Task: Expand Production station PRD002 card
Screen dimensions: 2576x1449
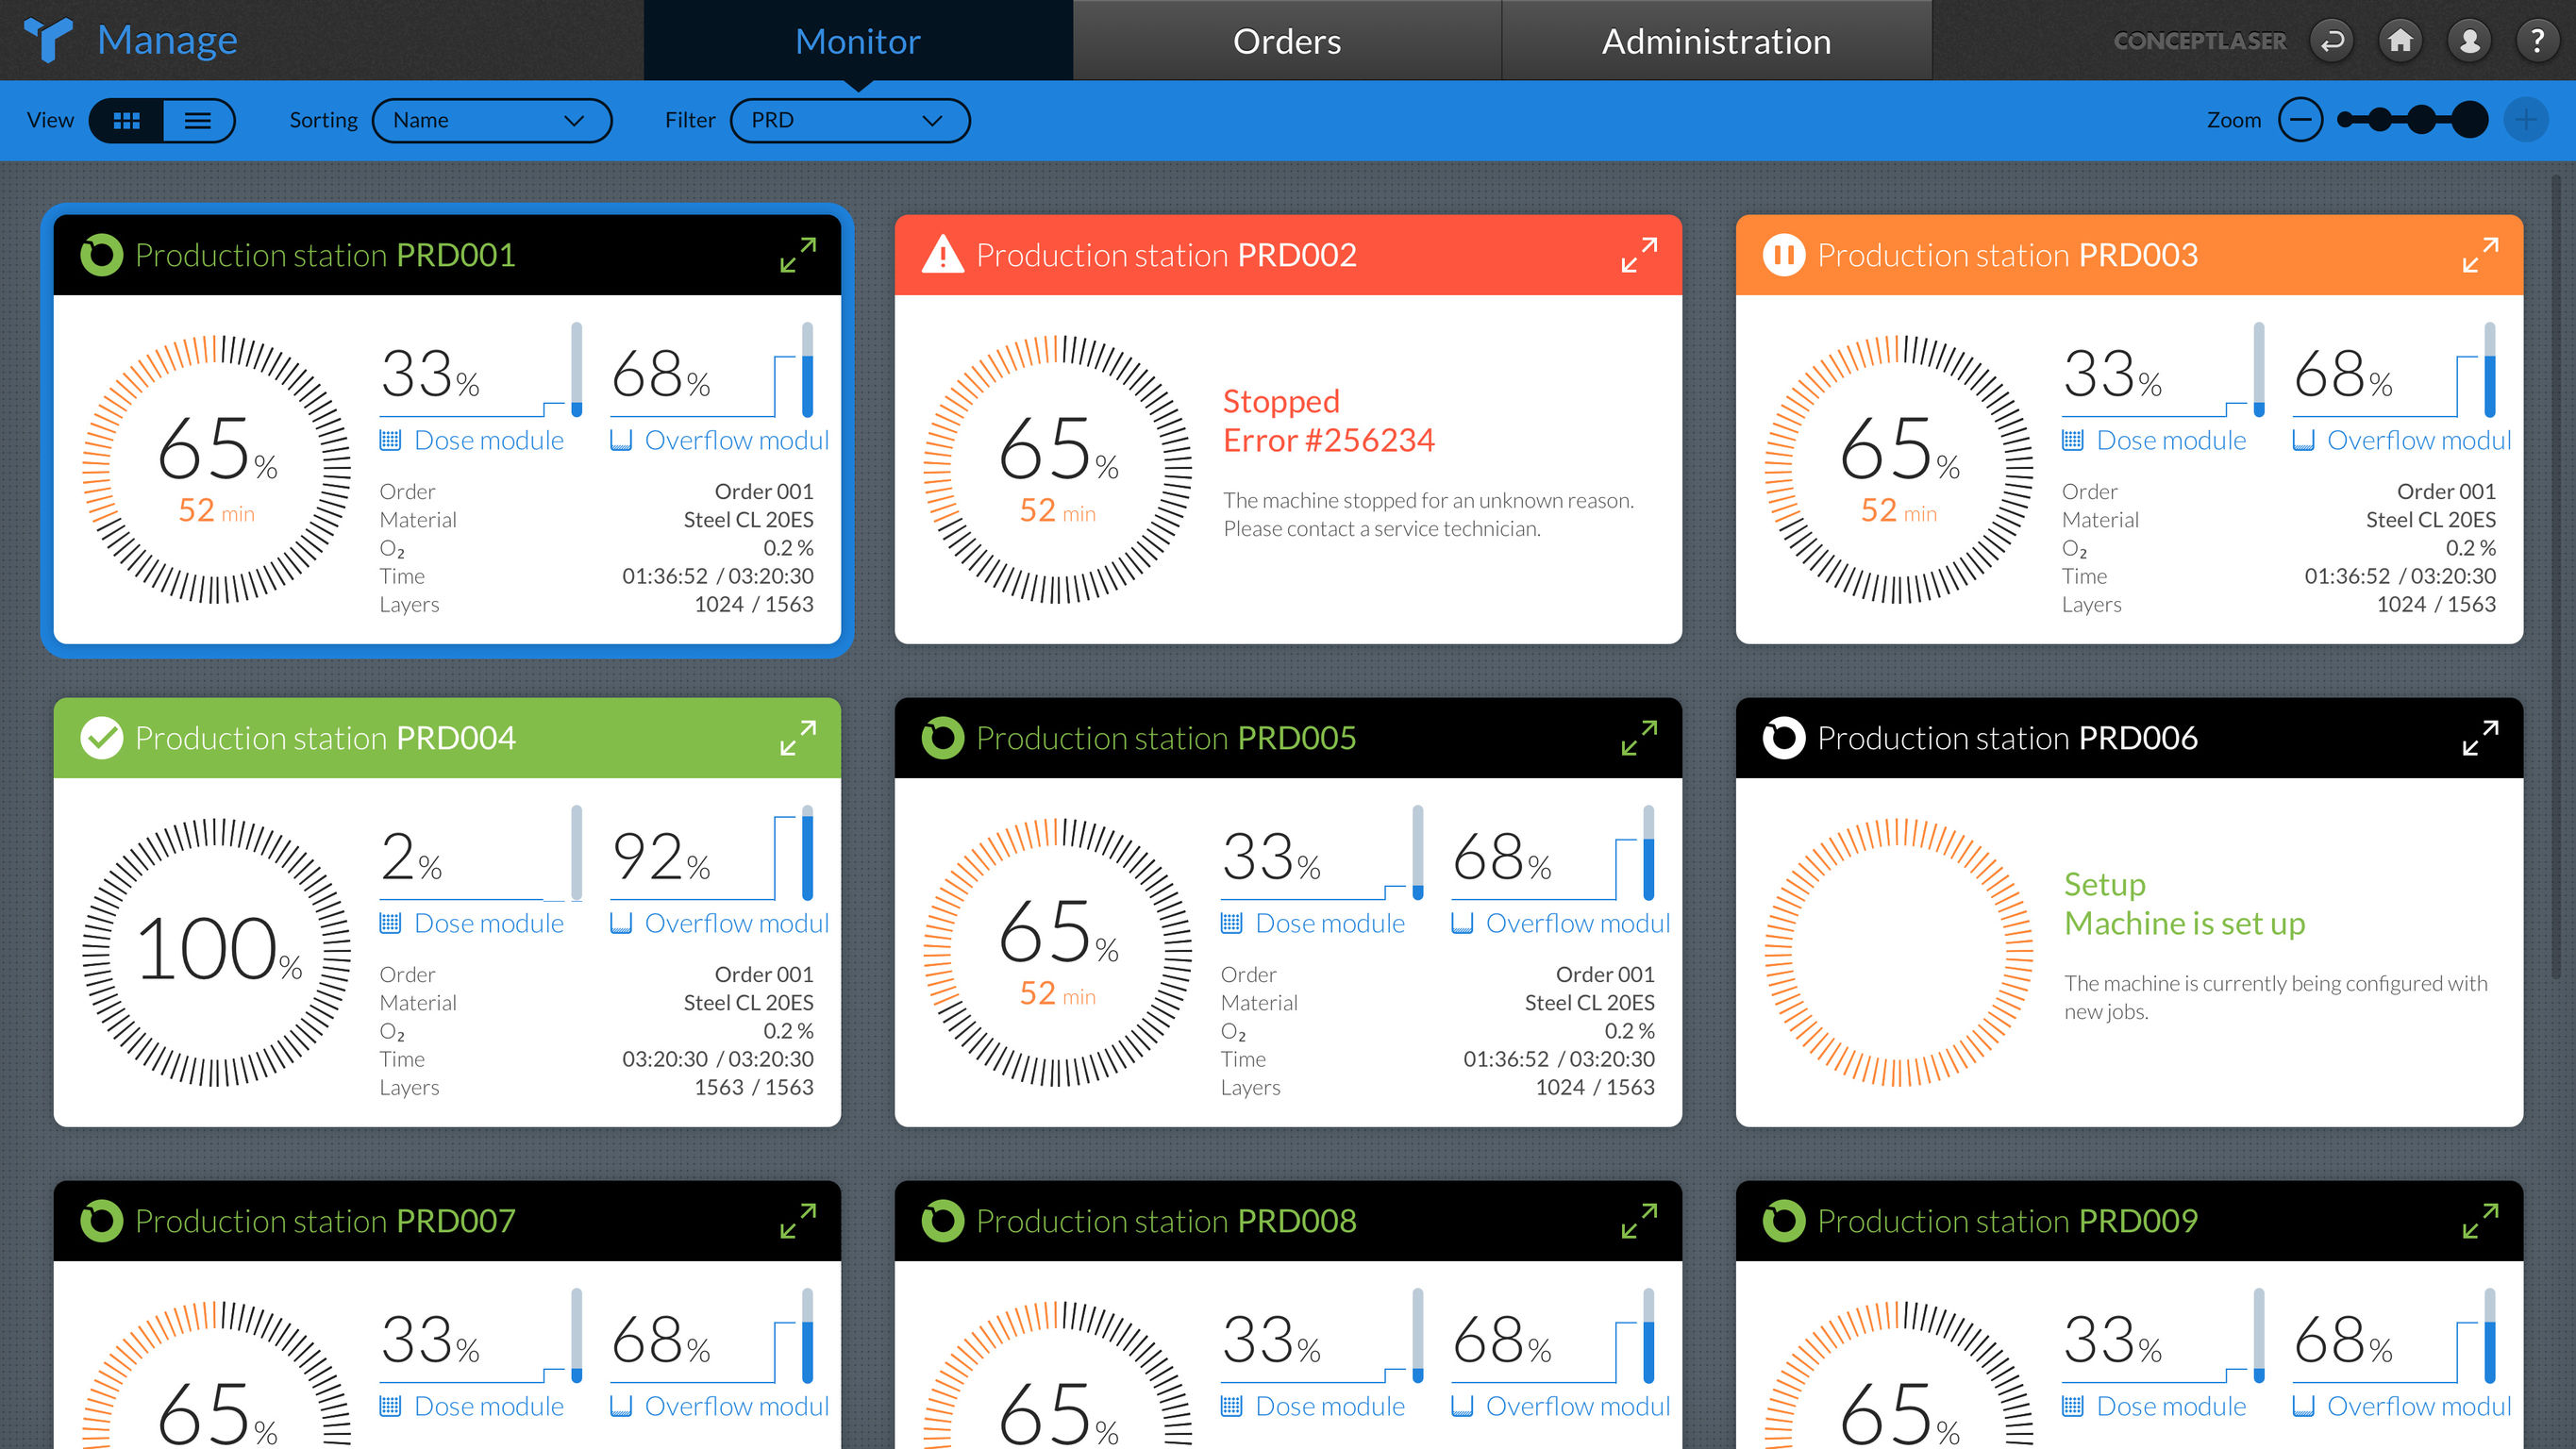Action: (1639, 255)
